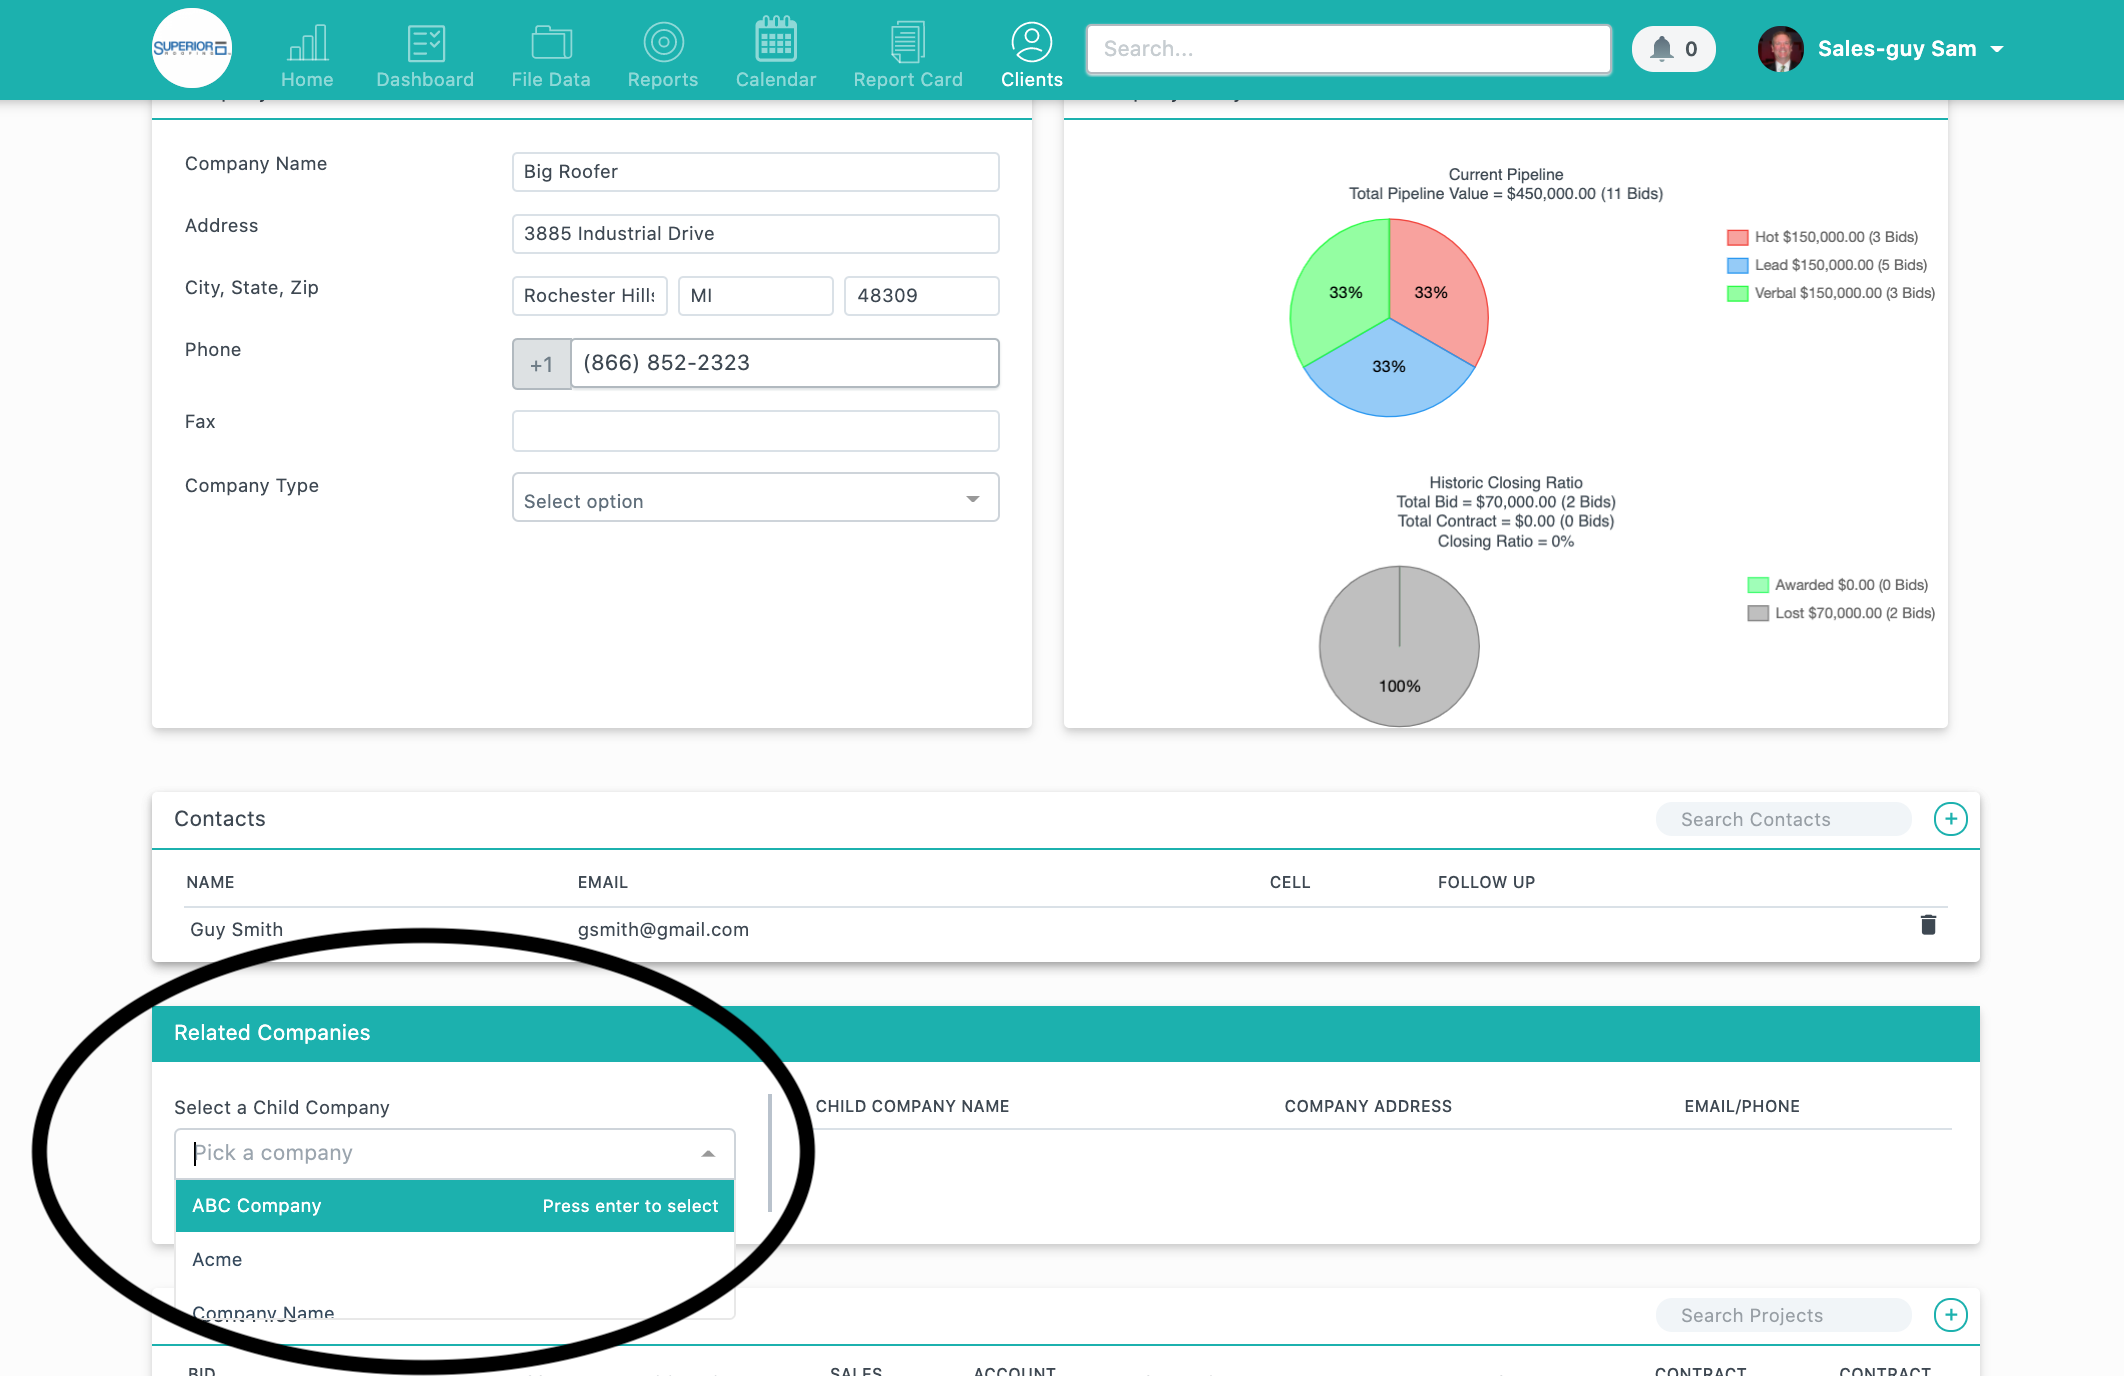This screenshot has height=1376, width=2124.
Task: Add a new contact with plus icon
Action: [x=1950, y=820]
